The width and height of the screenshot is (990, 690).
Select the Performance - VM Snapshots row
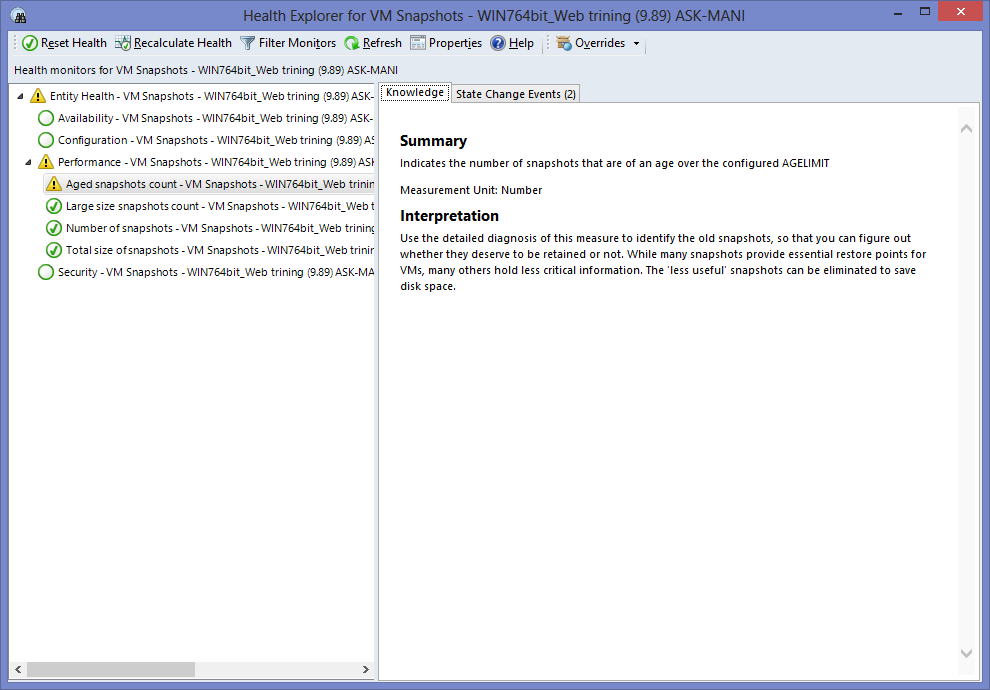[x=215, y=162]
